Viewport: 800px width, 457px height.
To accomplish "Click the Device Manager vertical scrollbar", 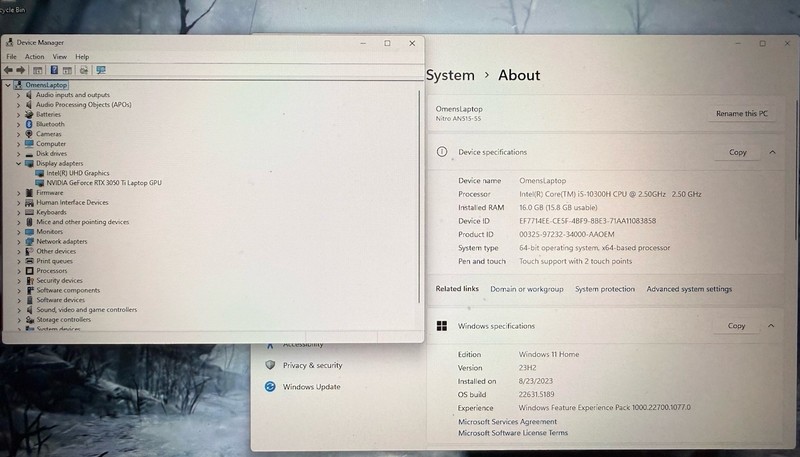I will tap(419, 196).
